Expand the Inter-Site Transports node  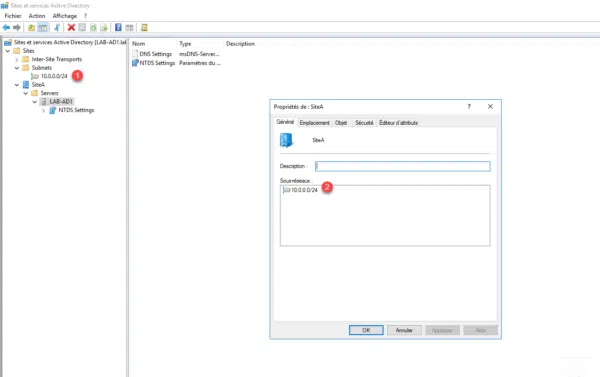[17, 59]
